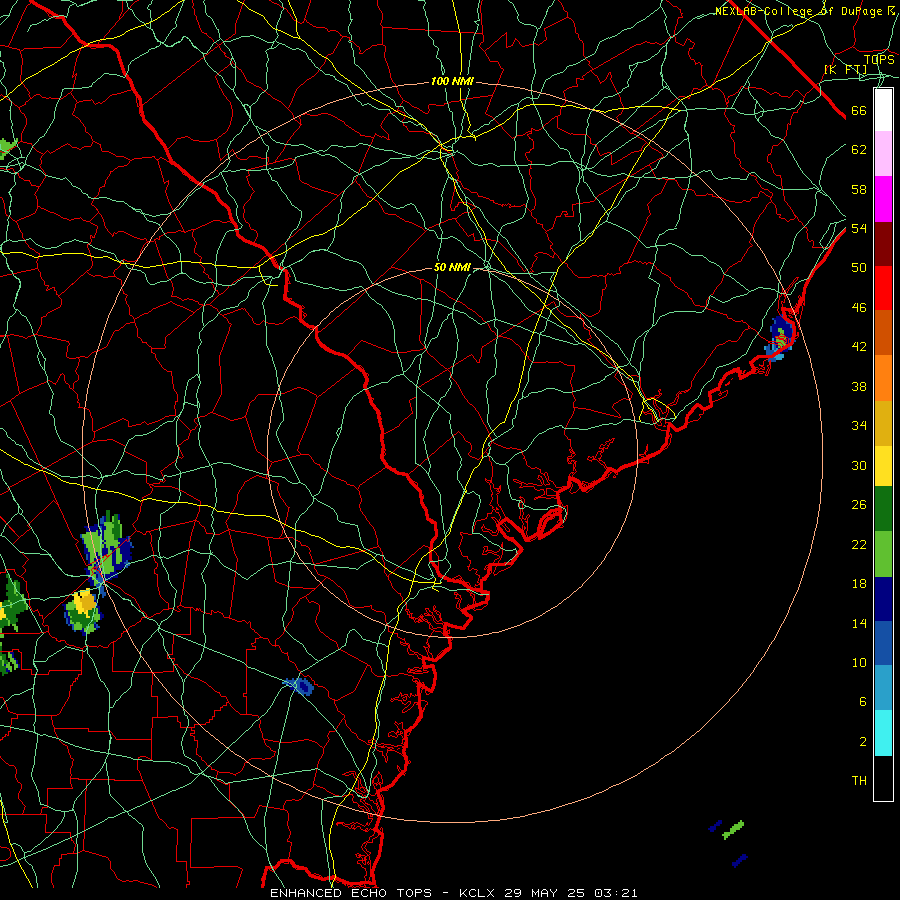Click the dark orange 42-46 kft swatch
This screenshot has height=900, width=900.
pos(883,332)
